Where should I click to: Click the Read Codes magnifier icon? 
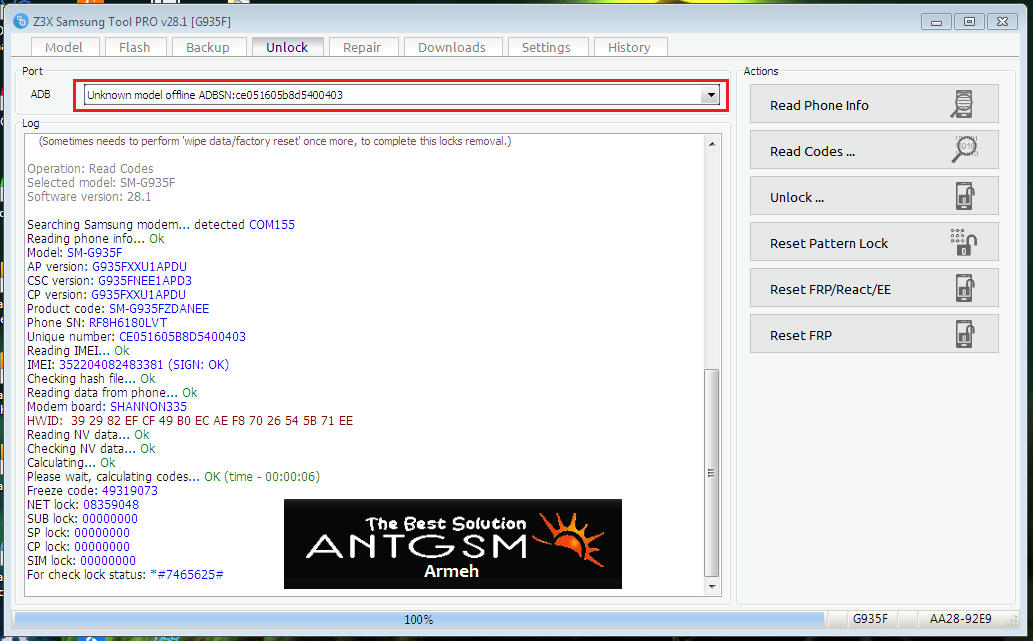pyautogui.click(x=964, y=150)
